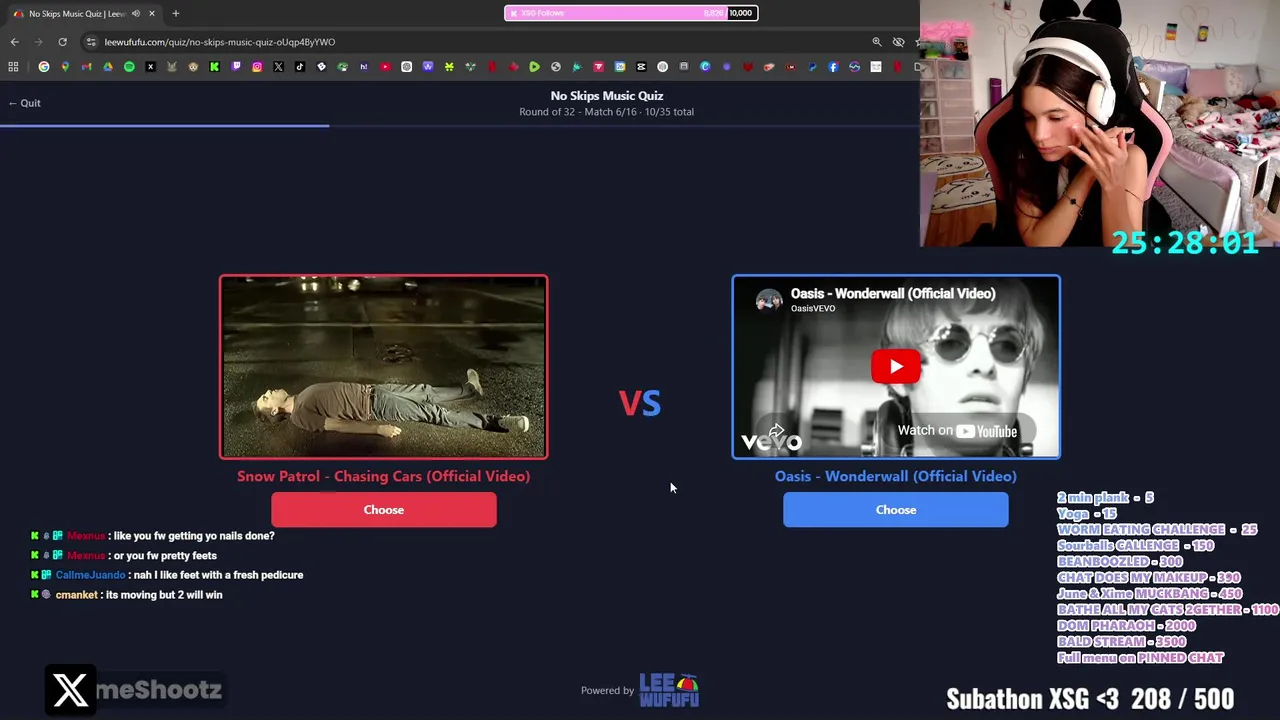Play the Oasis Wonderwall YouTube video
Viewport: 1280px width, 720px height.
click(x=896, y=366)
